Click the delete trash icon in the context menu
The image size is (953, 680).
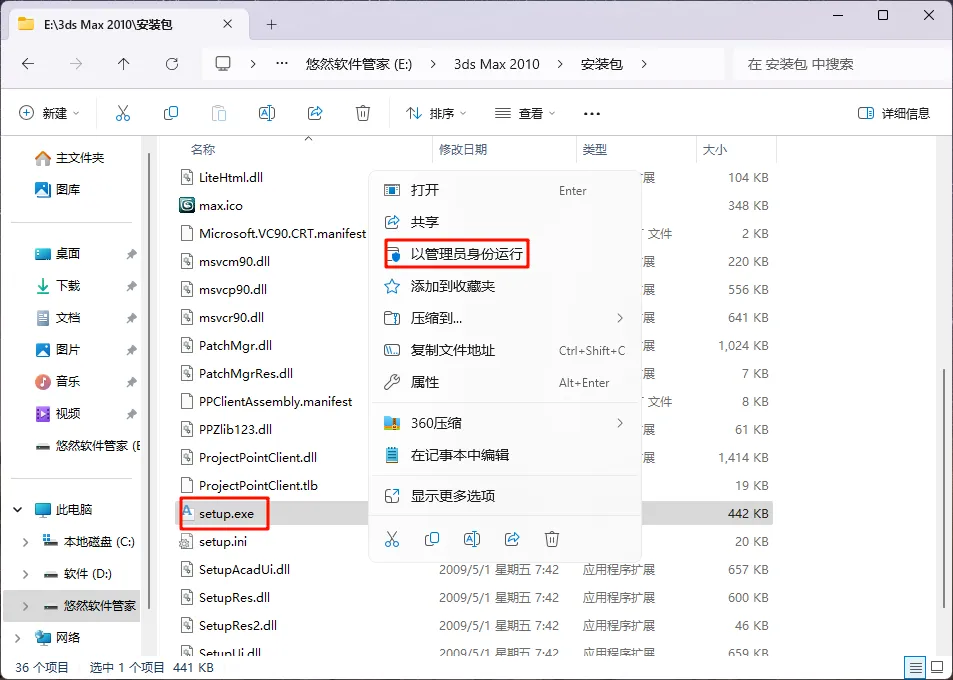point(552,539)
